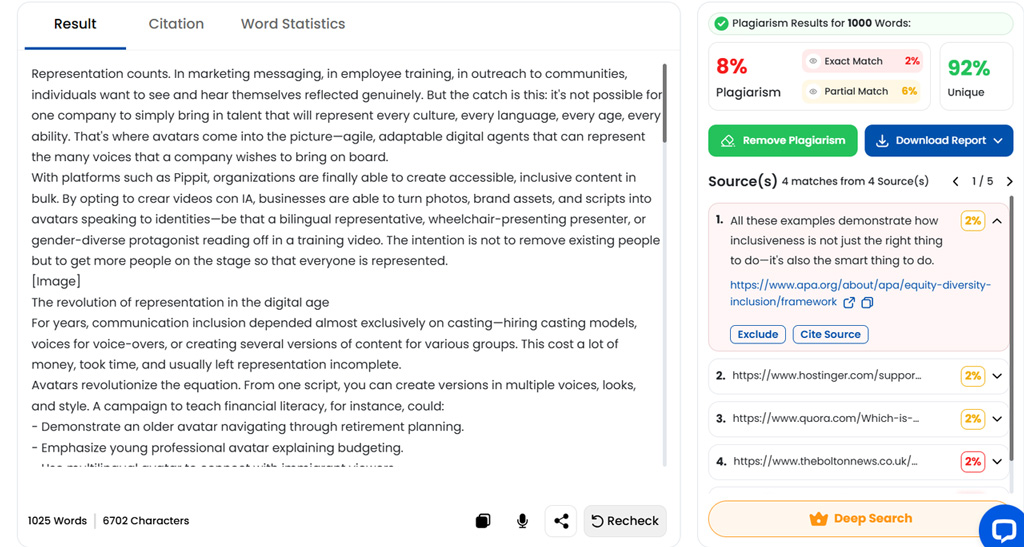Open Download Report dropdown
Viewport: 1024px width, 547px height.
(938, 140)
